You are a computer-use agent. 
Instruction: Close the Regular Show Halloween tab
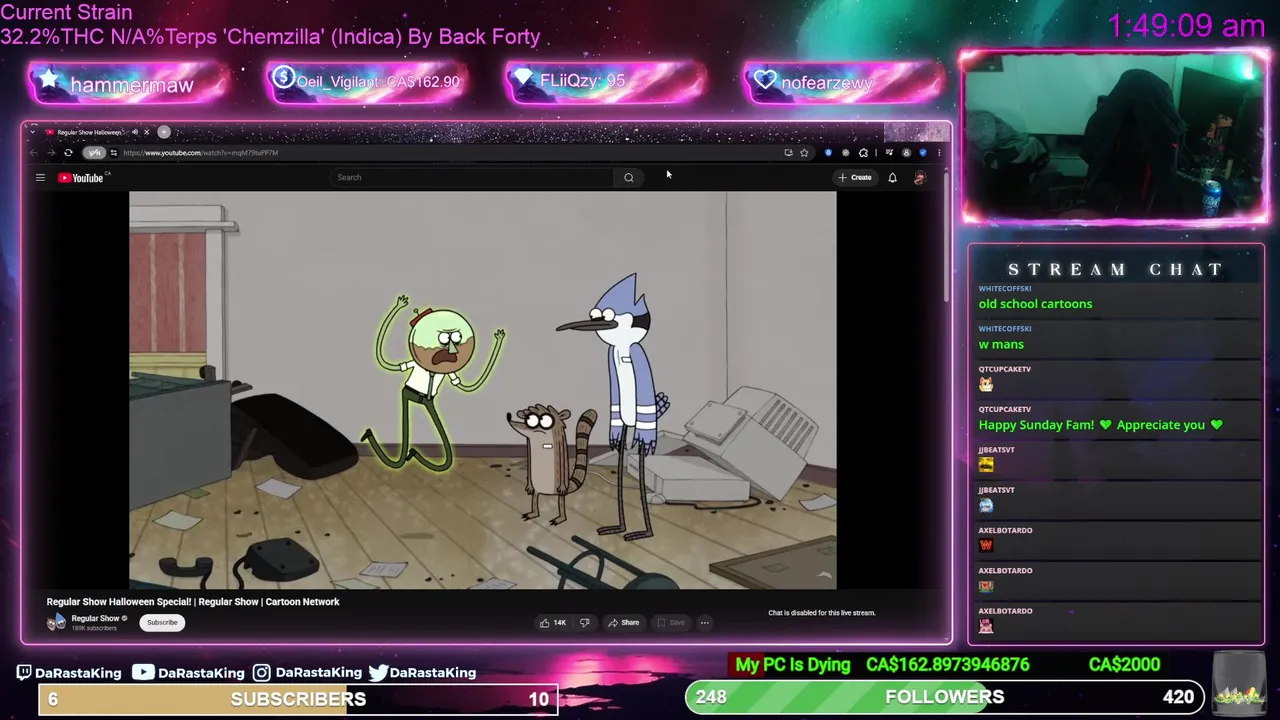[146, 132]
